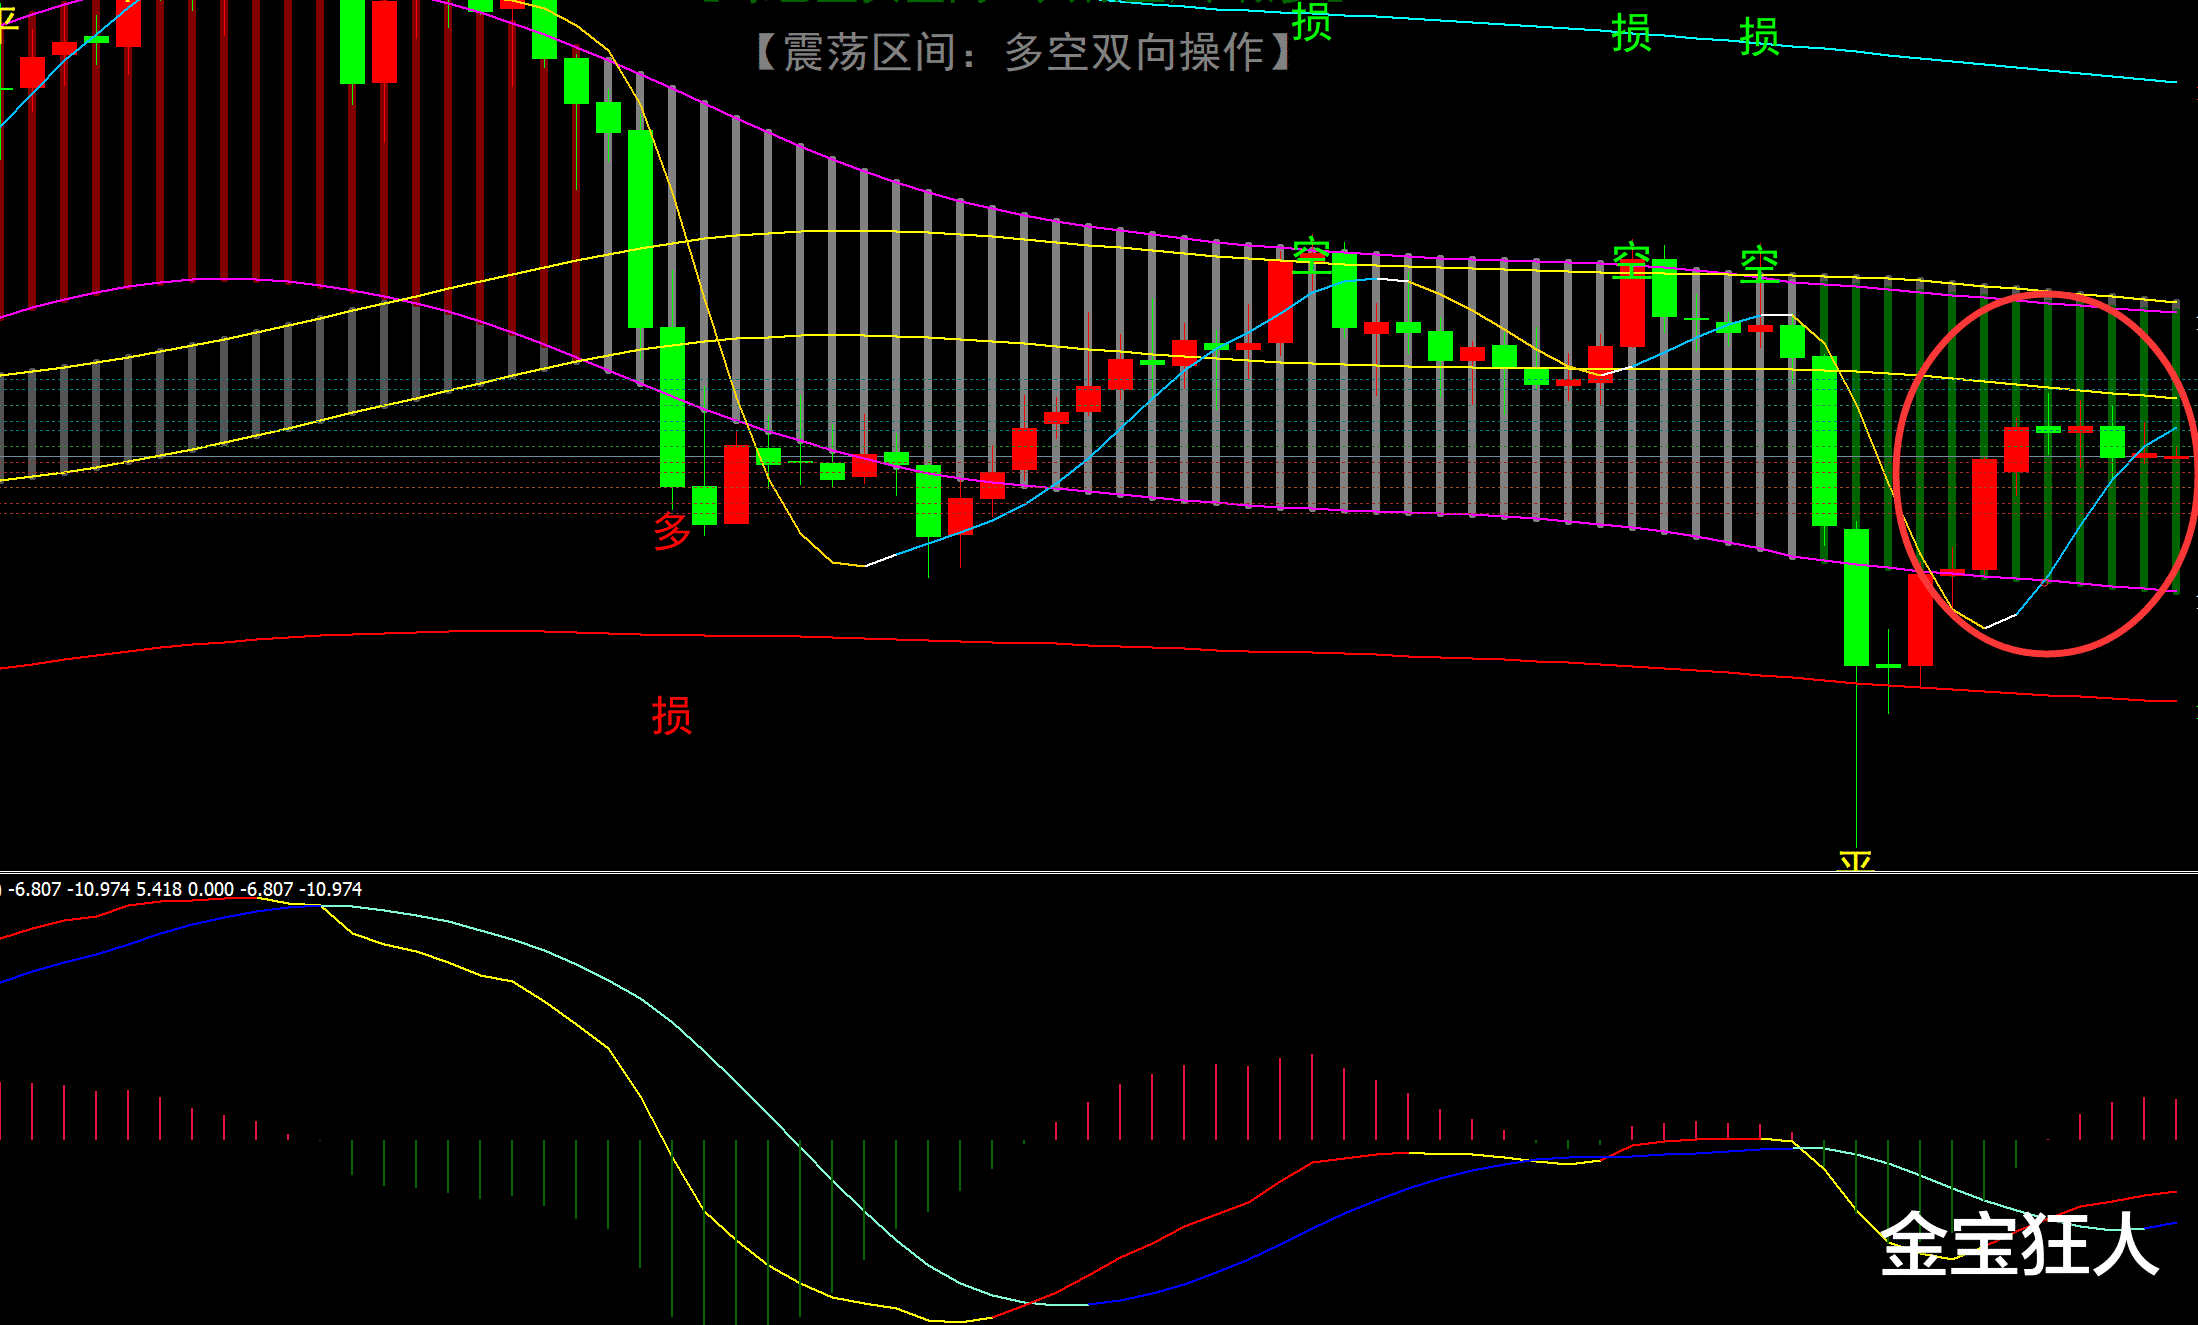
Task: Select the small green doji right of long-wick candle
Action: (1888, 665)
